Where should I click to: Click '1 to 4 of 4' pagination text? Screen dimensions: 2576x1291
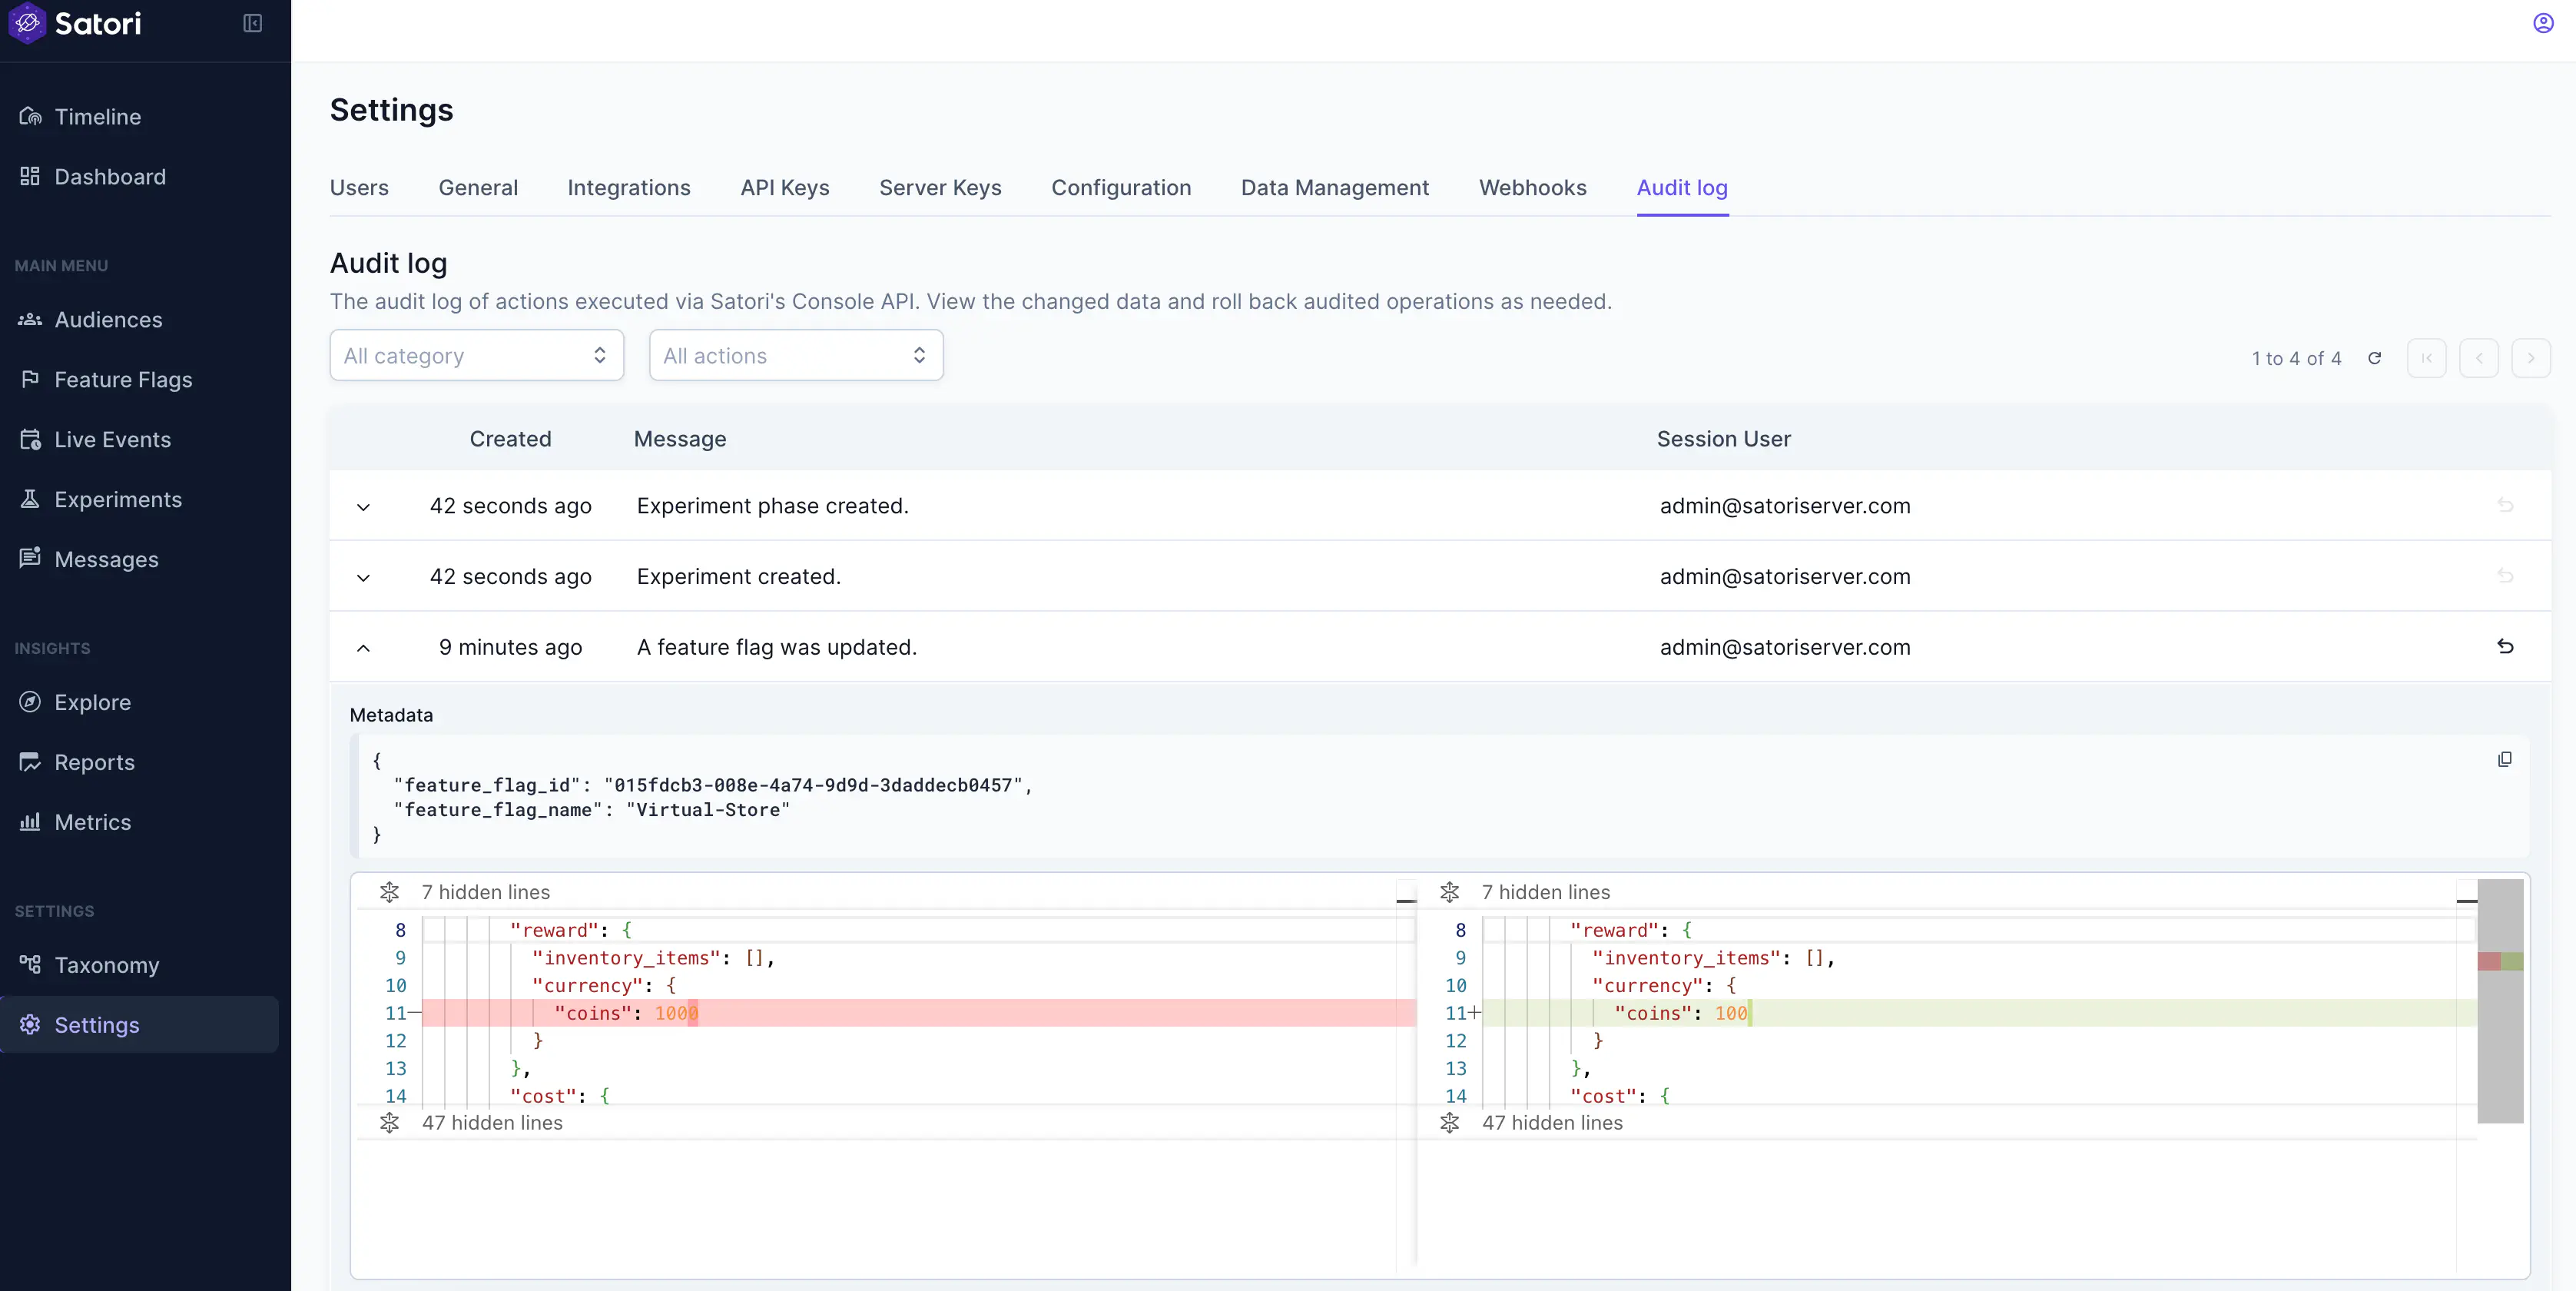2296,358
